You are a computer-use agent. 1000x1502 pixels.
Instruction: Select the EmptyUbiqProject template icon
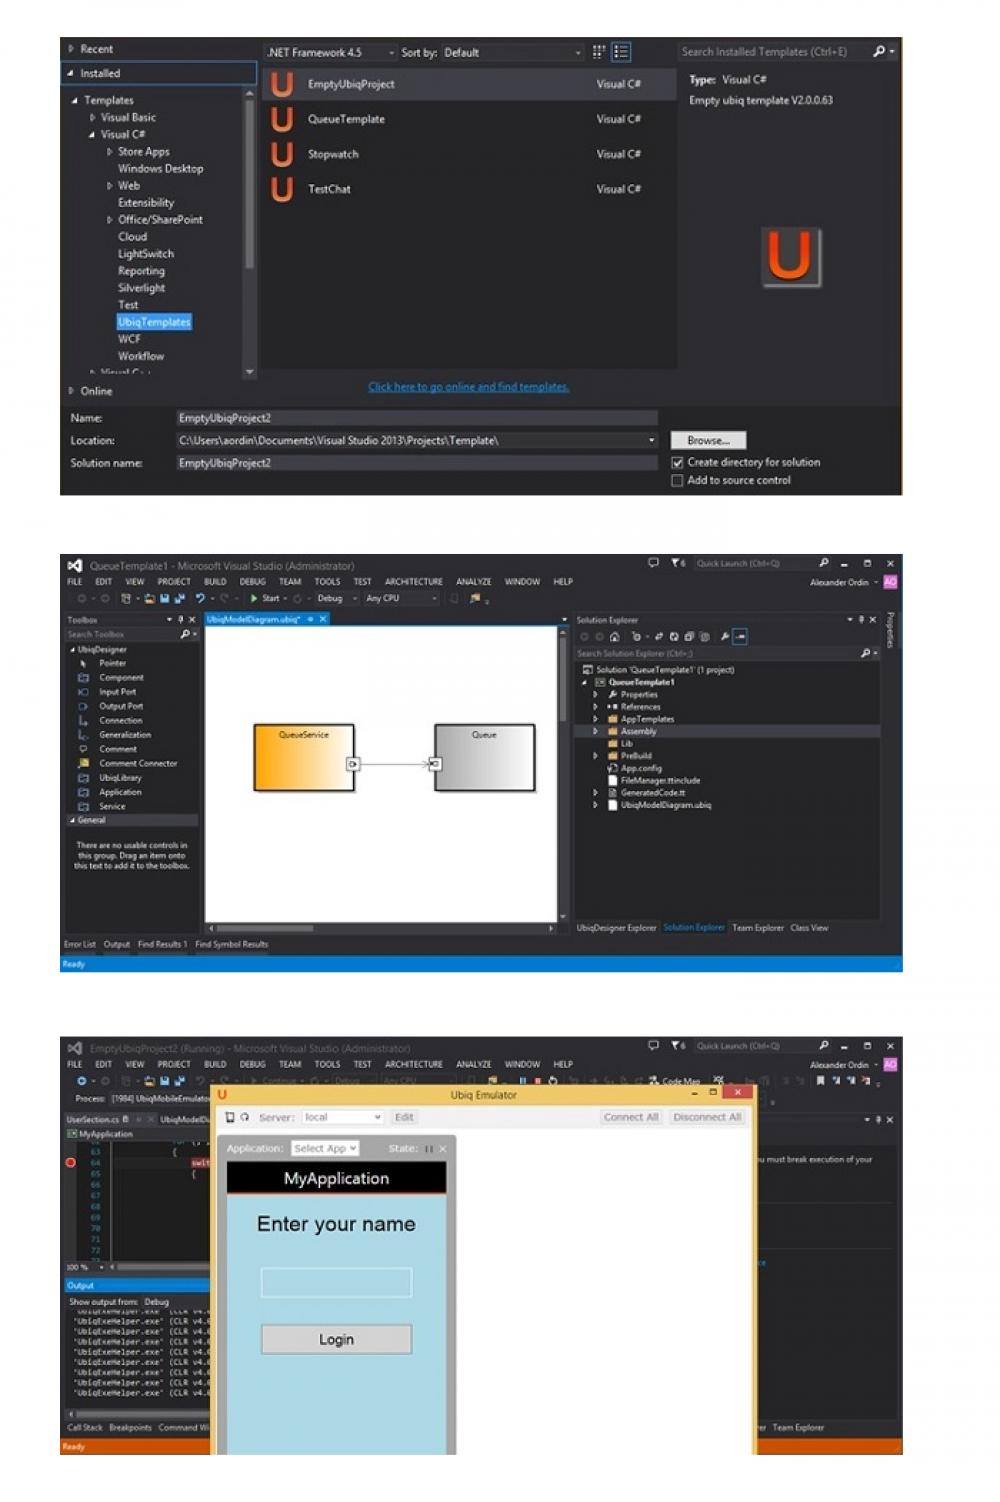point(283,85)
